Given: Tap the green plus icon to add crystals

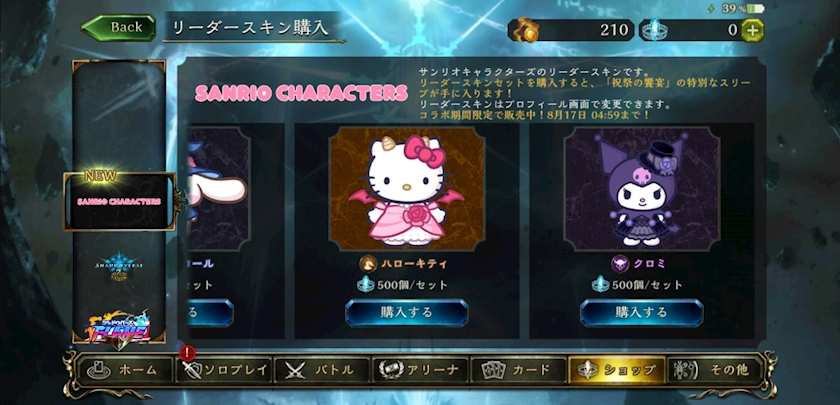Looking at the screenshot, I should click(x=752, y=31).
